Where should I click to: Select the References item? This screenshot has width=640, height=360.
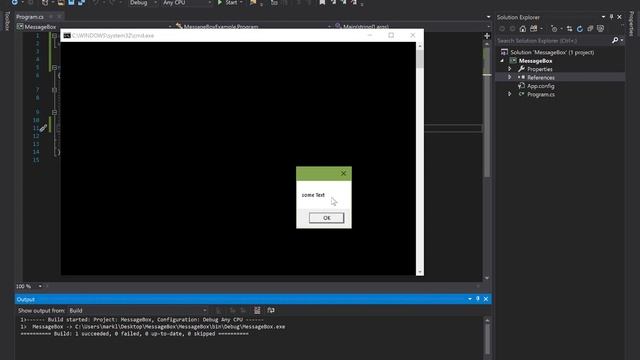point(540,78)
